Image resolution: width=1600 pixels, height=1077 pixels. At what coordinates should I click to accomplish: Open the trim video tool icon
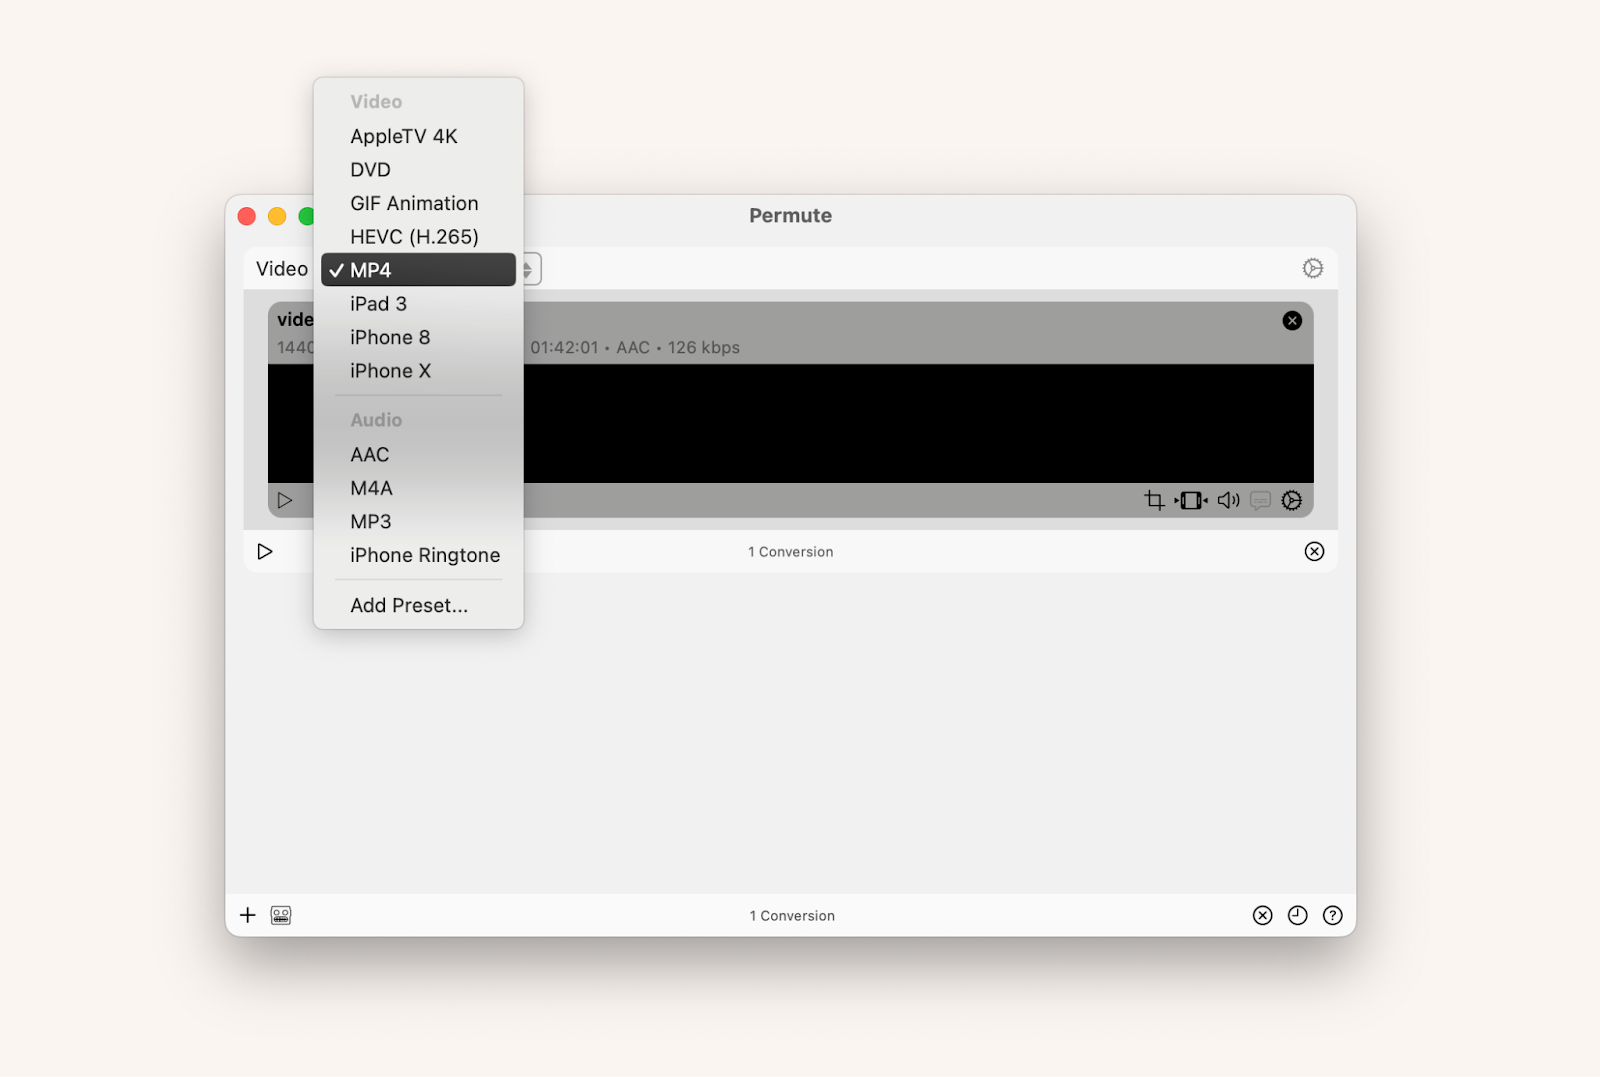(1190, 500)
